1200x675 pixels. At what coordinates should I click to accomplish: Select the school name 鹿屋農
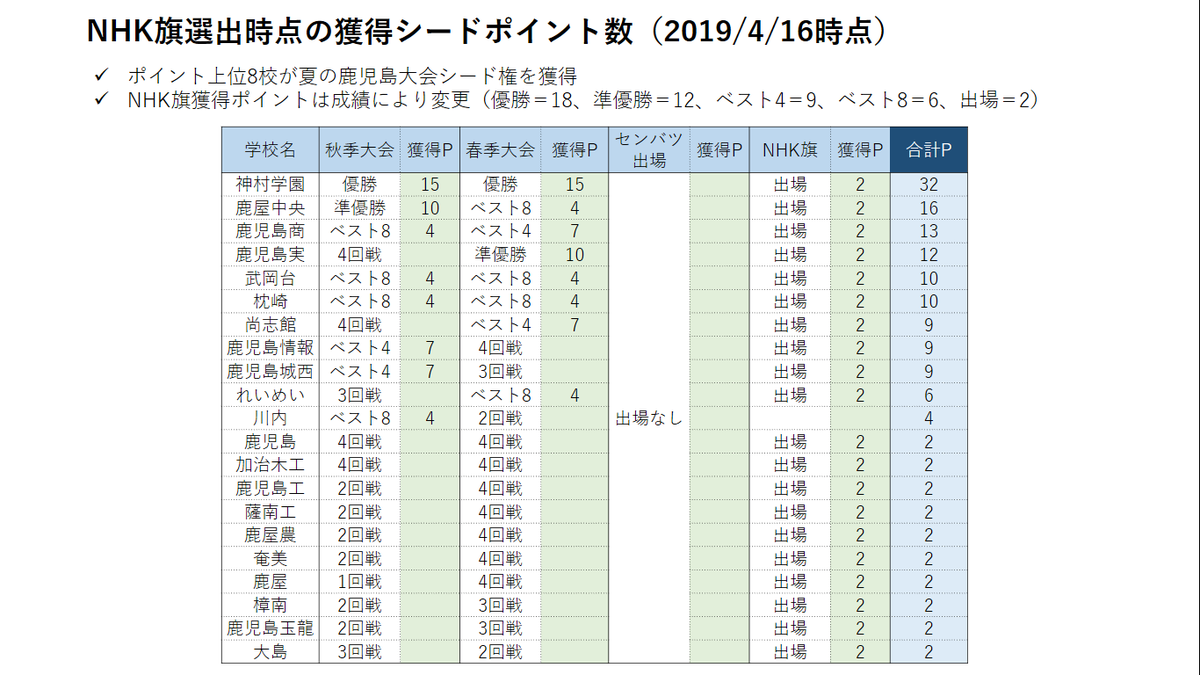[x=270, y=535]
